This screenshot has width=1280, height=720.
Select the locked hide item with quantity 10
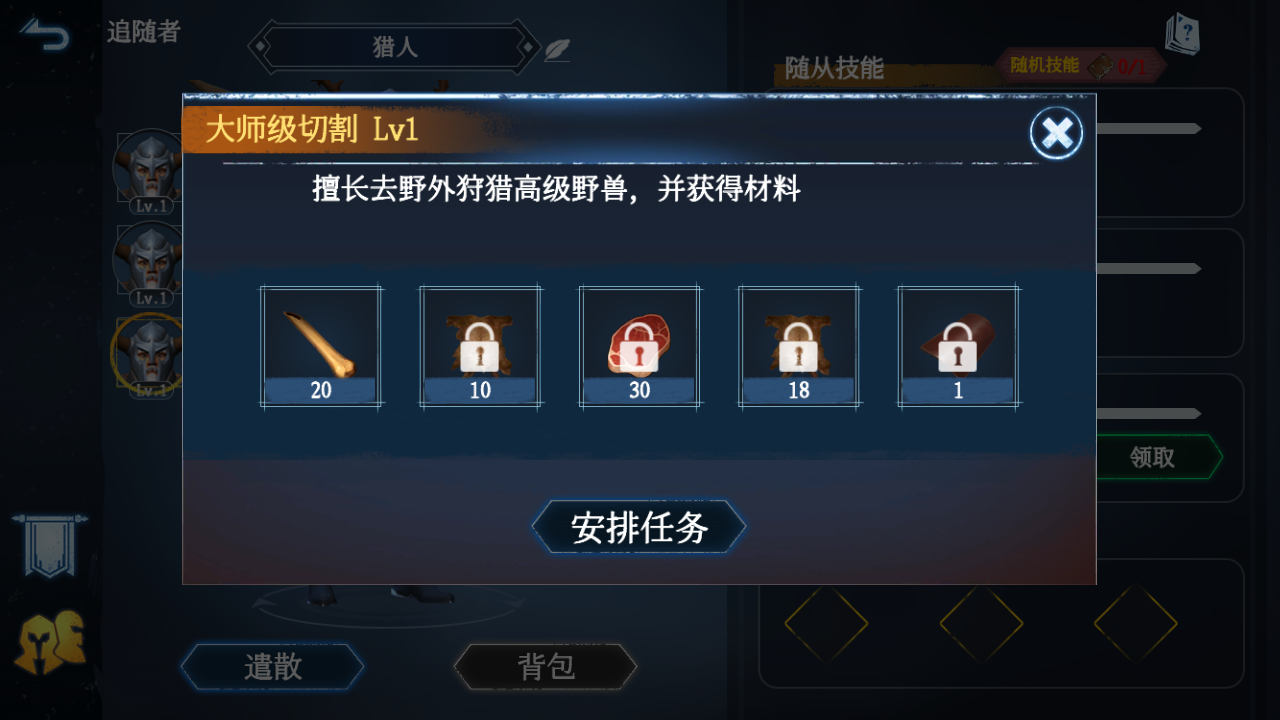[480, 347]
